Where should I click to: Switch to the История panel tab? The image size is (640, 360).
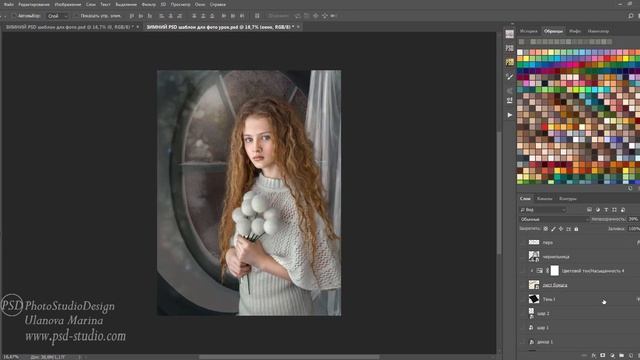[529, 31]
